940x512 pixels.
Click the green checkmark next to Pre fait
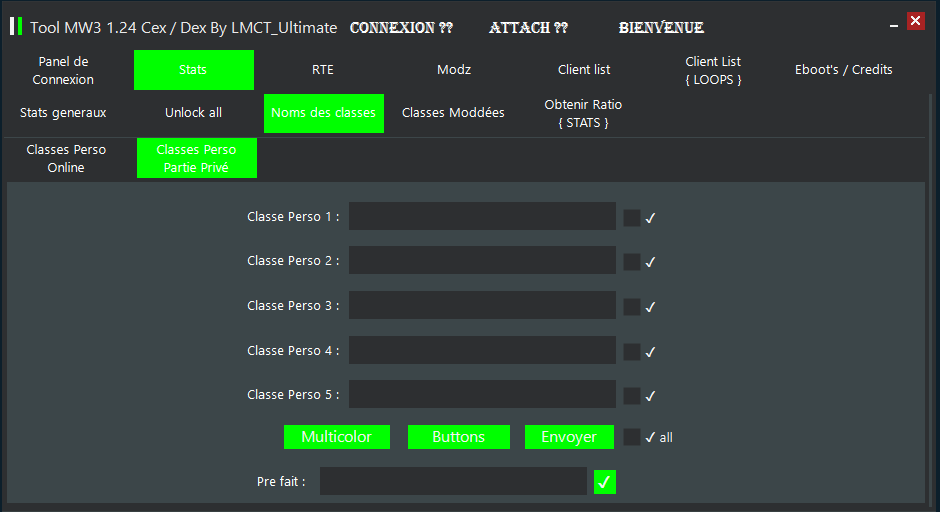604,481
